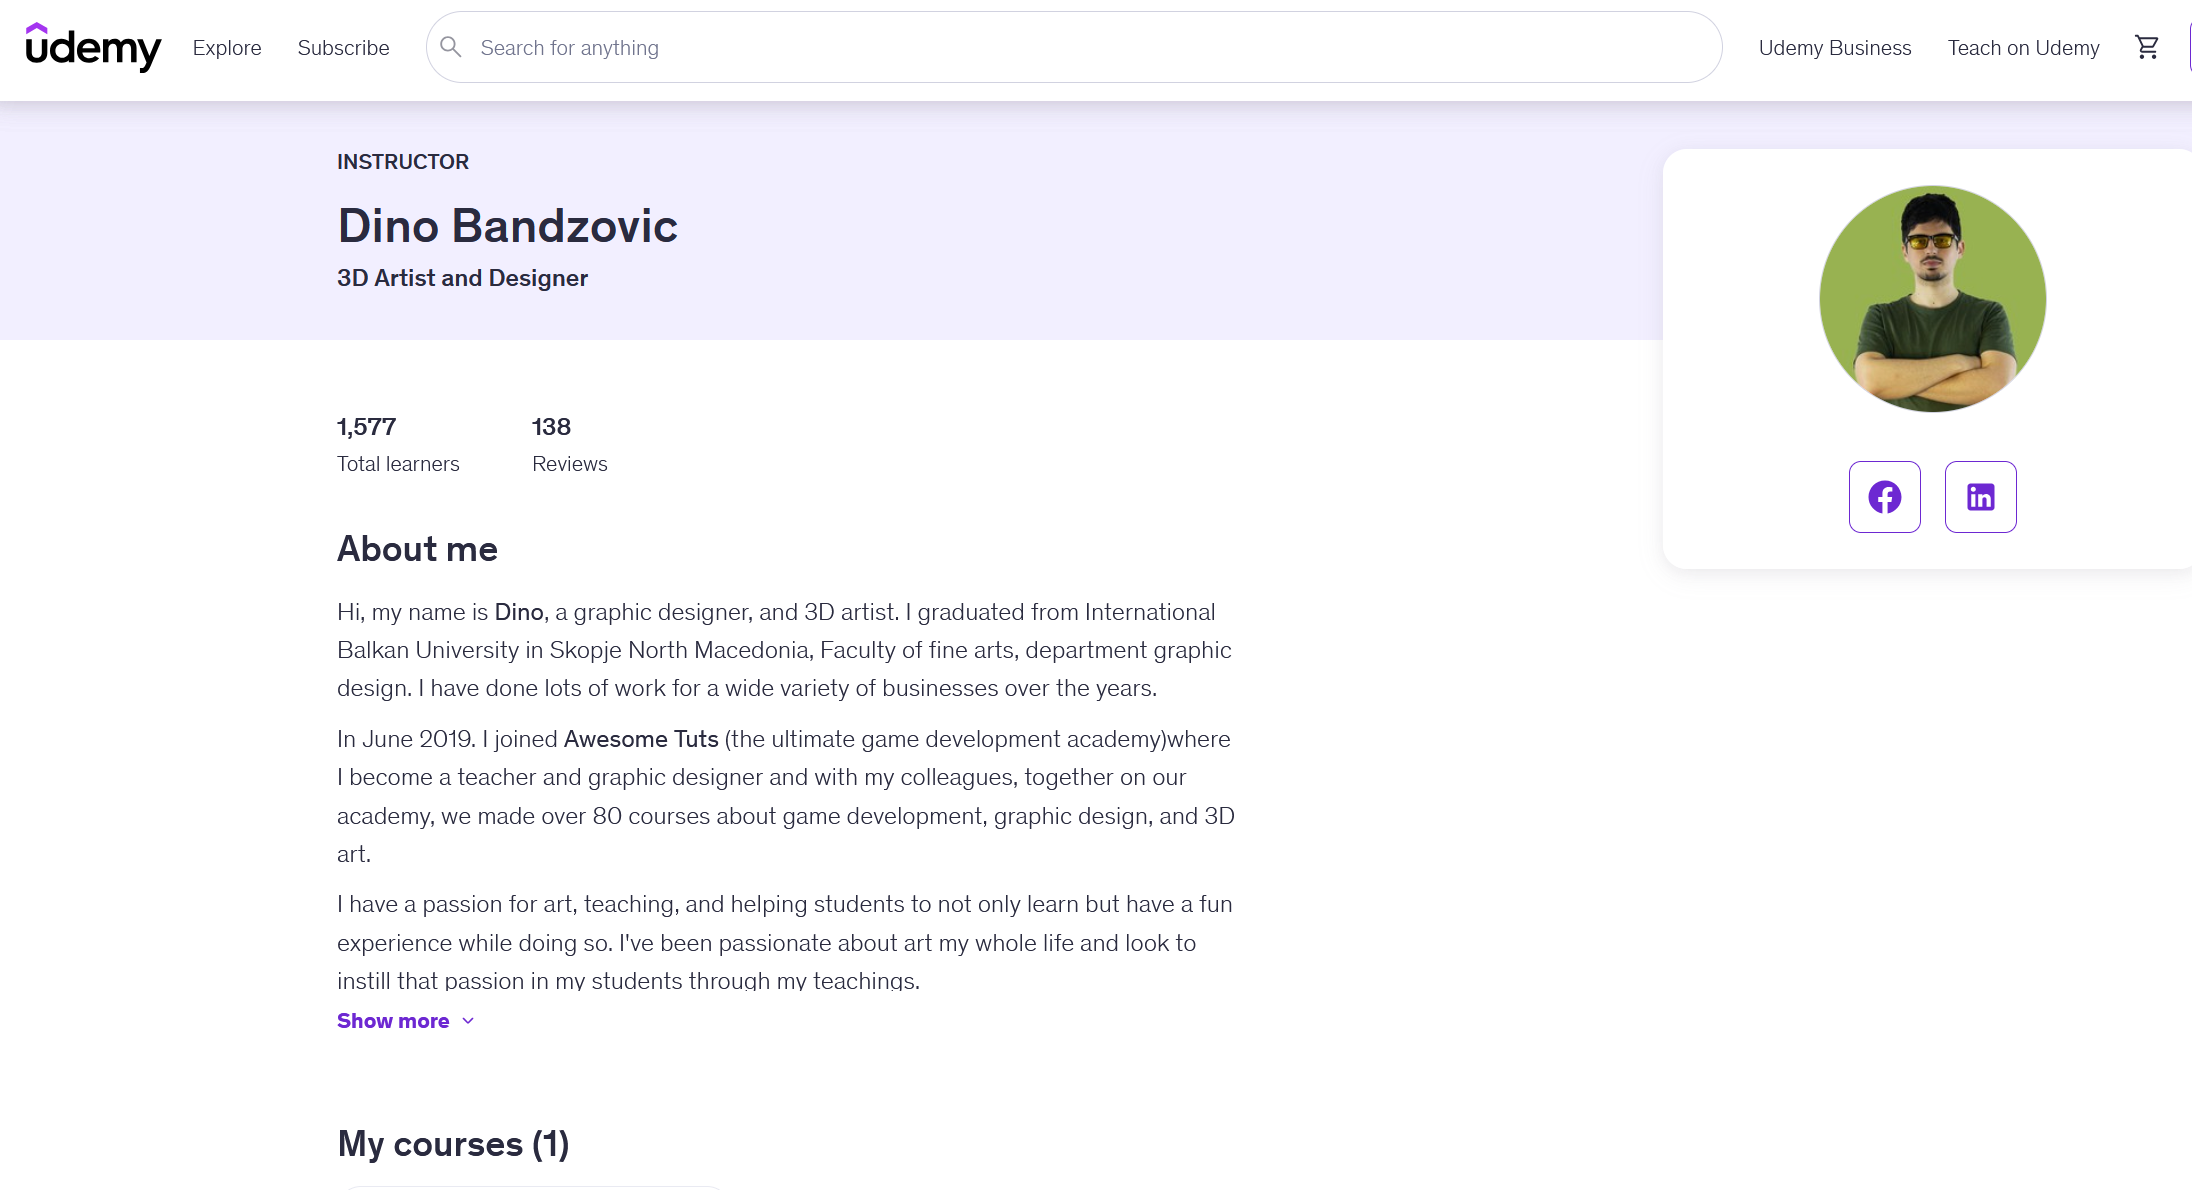Viewport: 2192px width, 1190px height.
Task: Click the Dino Bandzovic instructor name heading
Action: point(507,226)
